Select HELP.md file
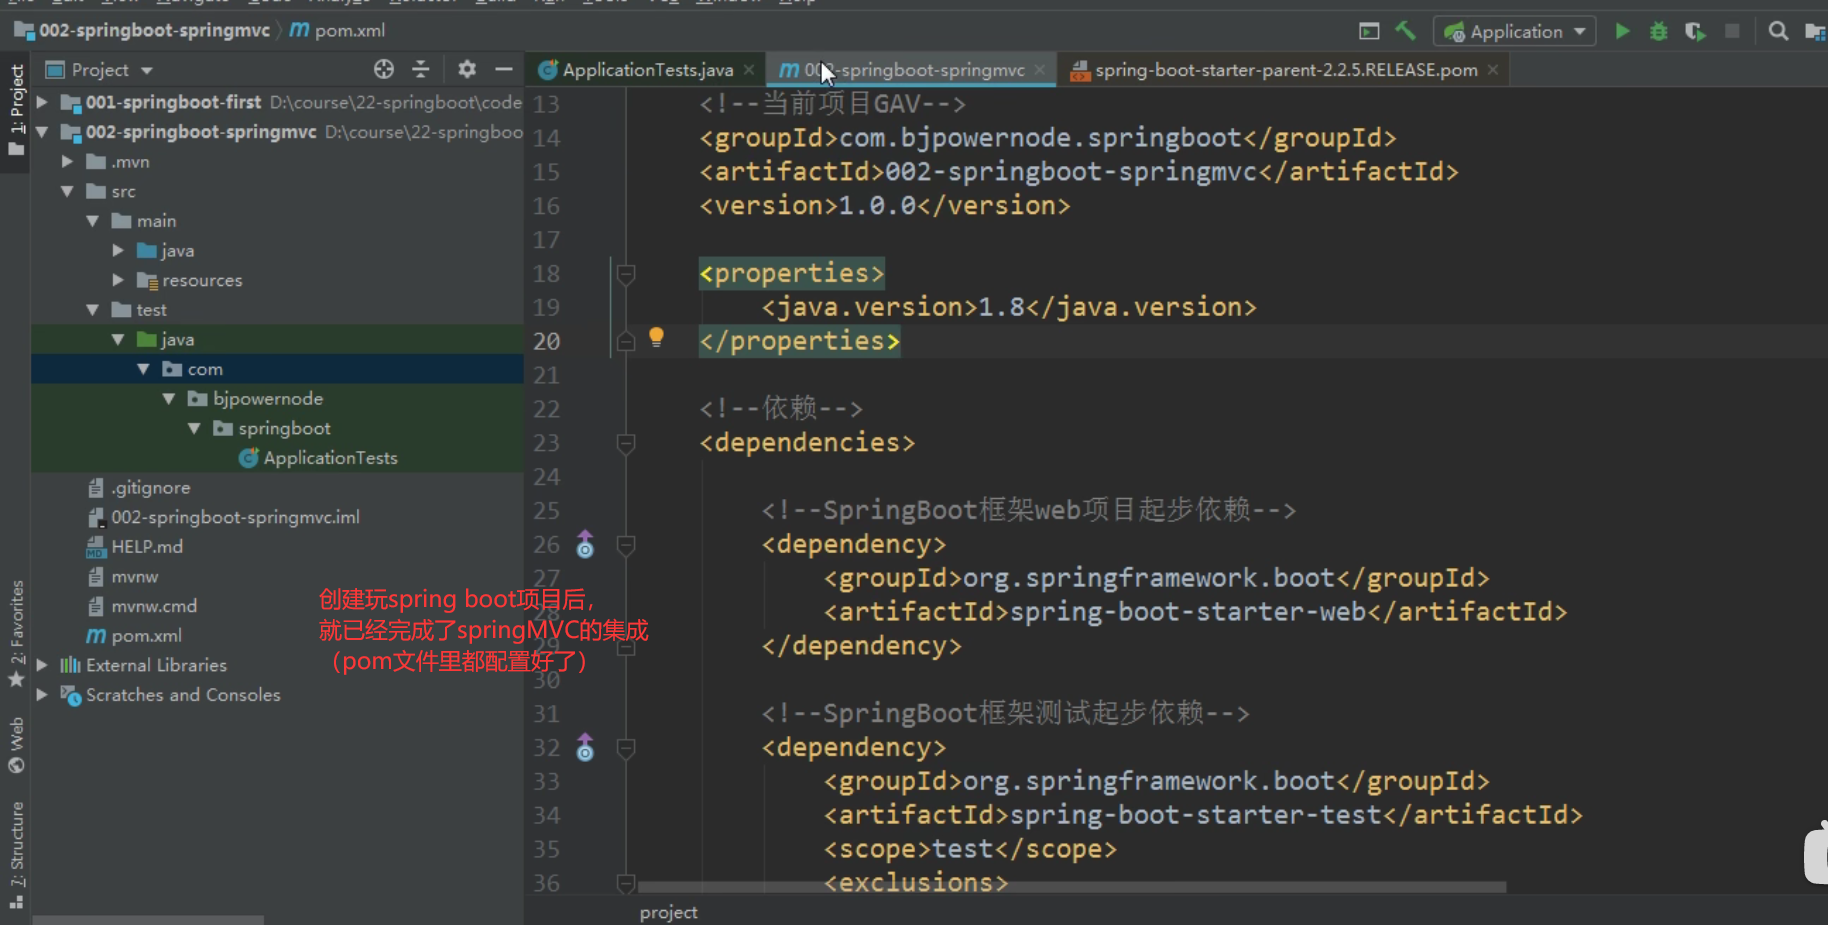Screen dimensions: 1828x925 (x=134, y=547)
